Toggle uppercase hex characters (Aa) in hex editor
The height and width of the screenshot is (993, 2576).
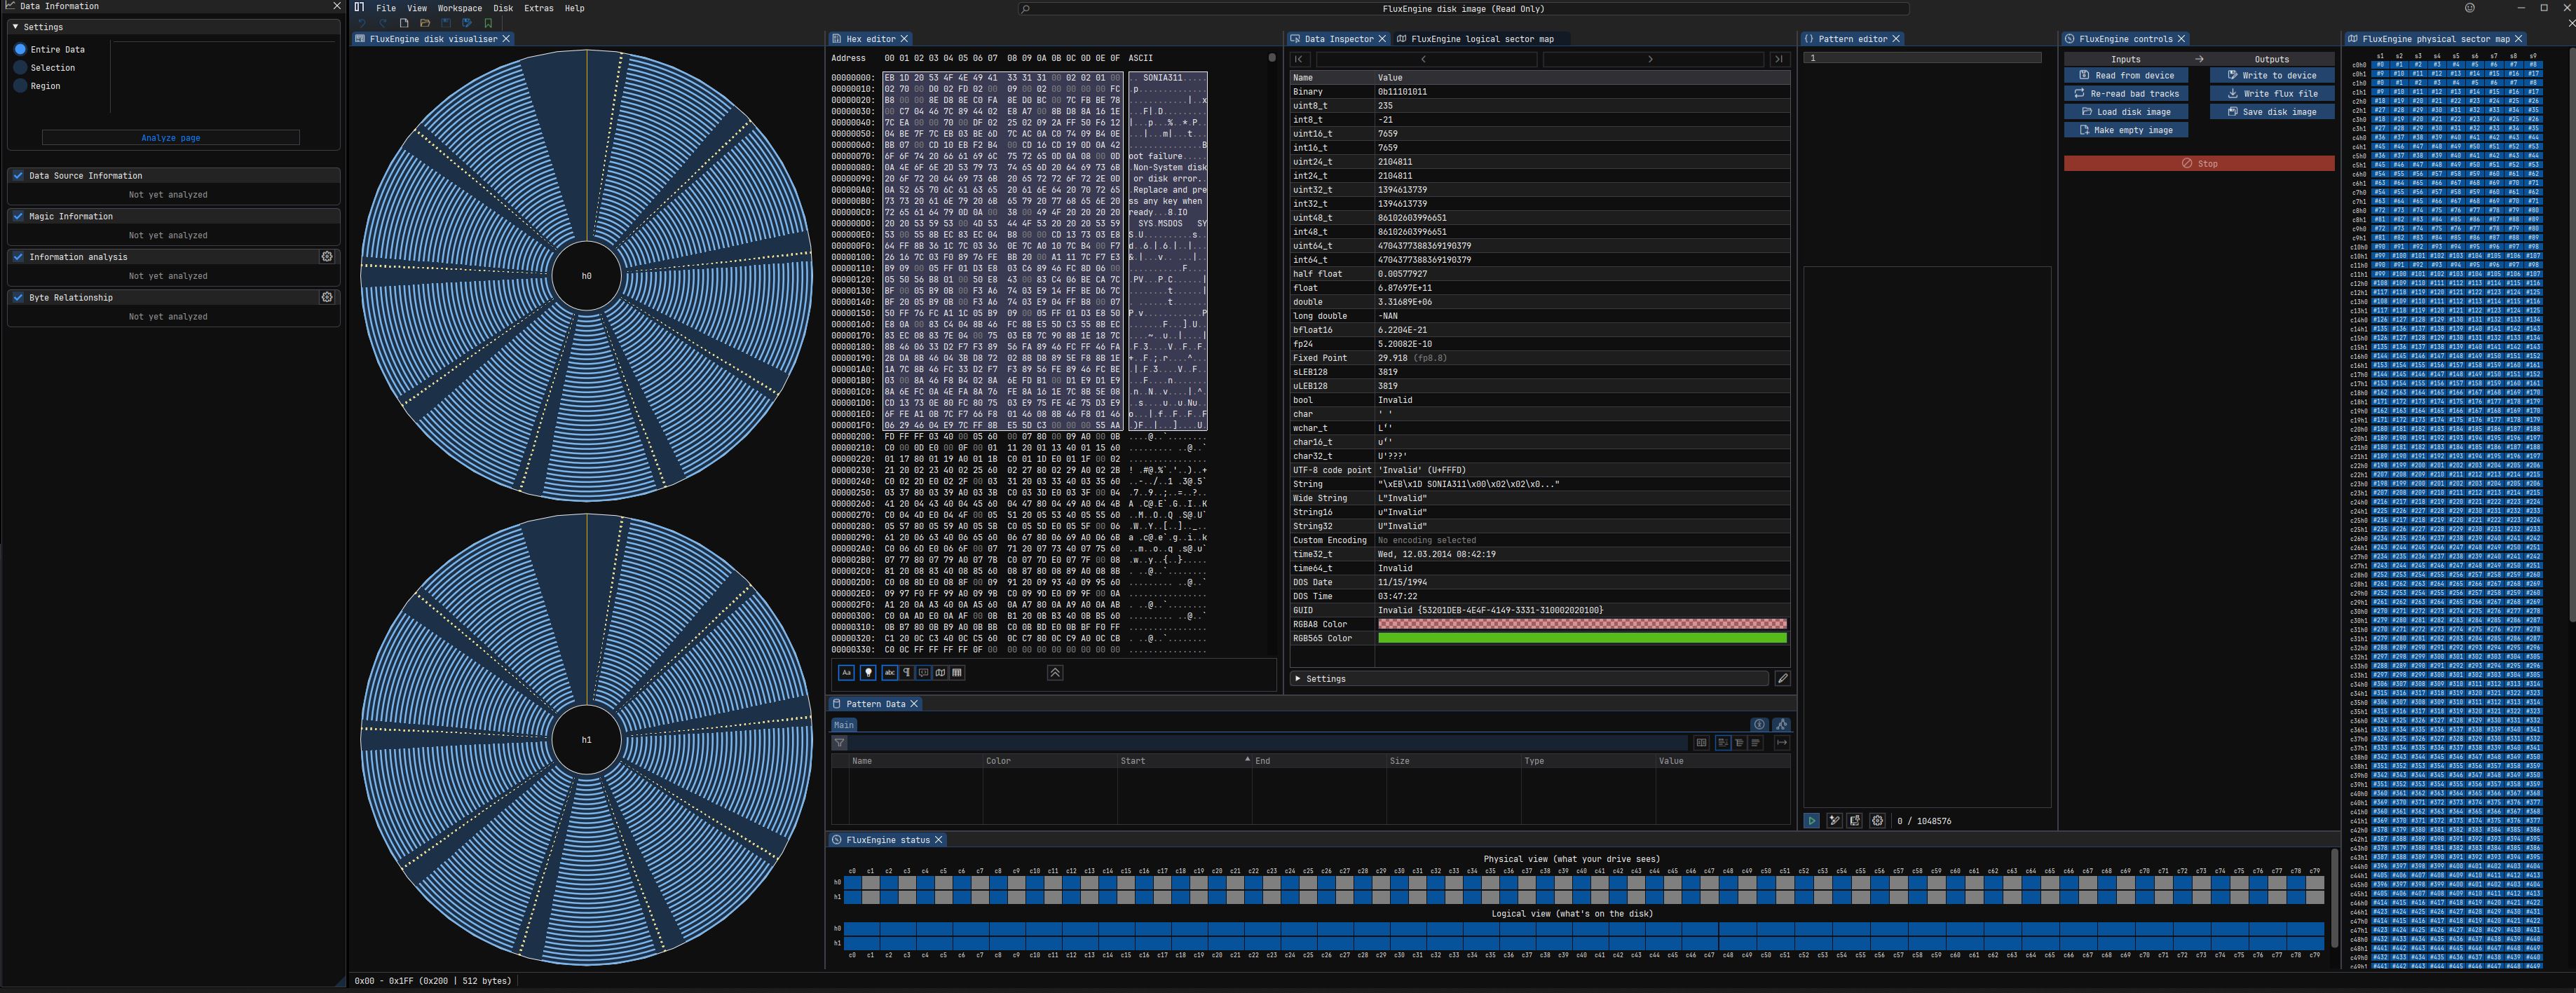846,673
